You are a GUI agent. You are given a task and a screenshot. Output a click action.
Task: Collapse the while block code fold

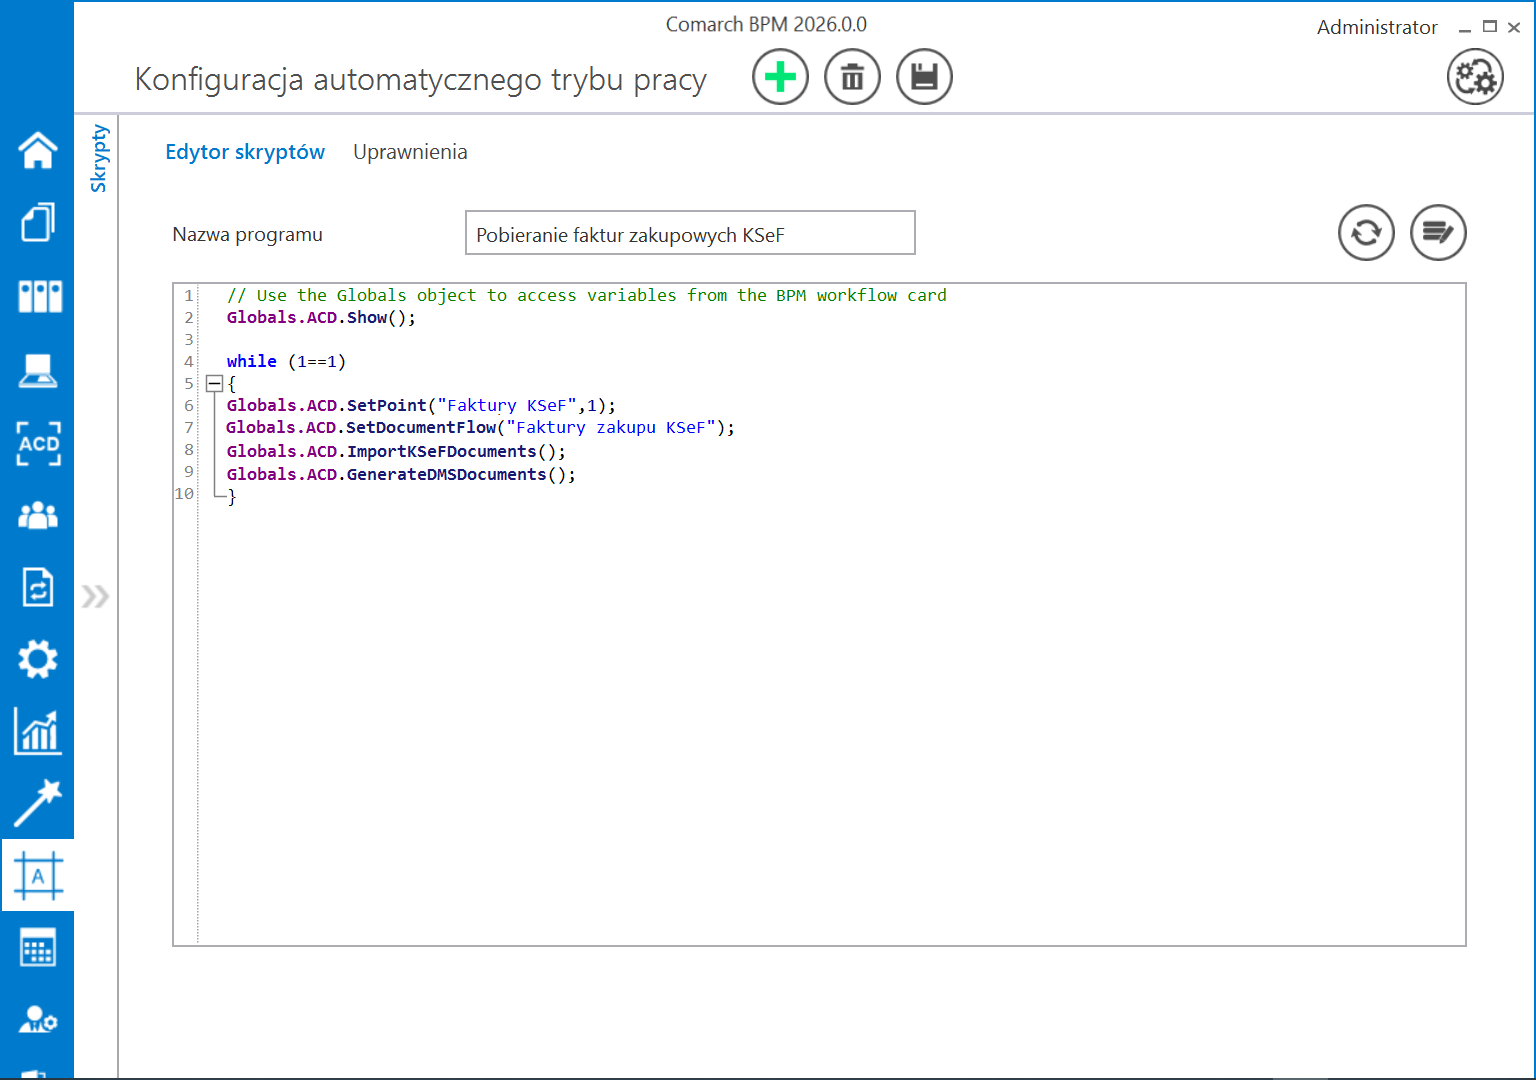(214, 383)
